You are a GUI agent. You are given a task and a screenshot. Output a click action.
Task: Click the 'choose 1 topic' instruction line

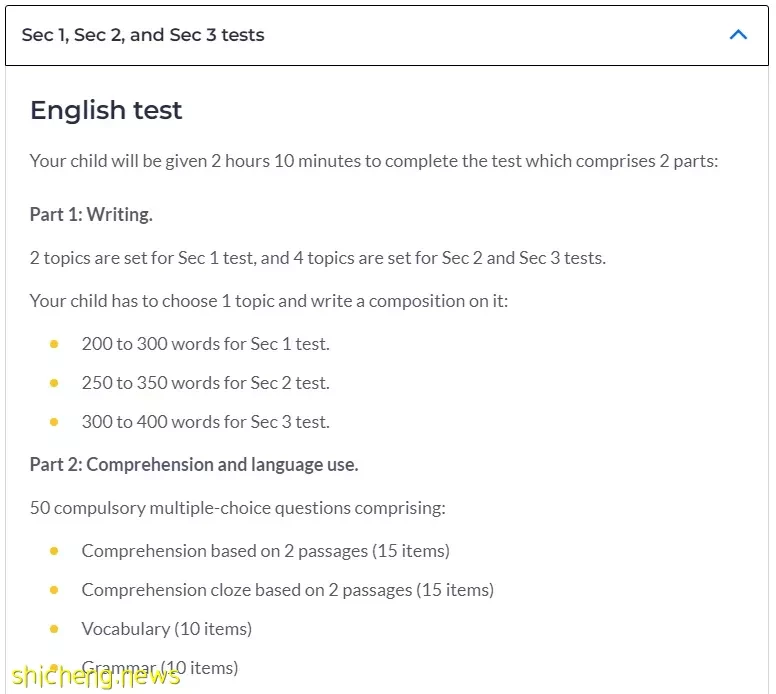269,301
